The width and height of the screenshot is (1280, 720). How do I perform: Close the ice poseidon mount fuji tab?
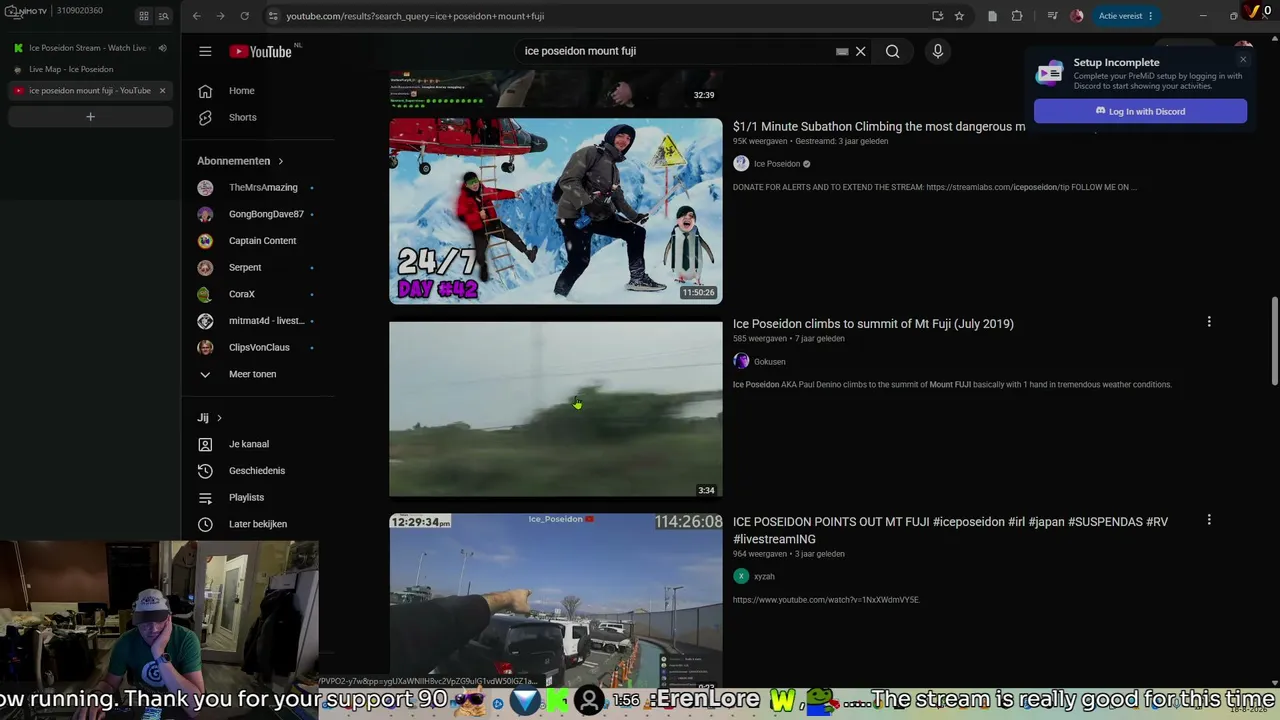[162, 91]
